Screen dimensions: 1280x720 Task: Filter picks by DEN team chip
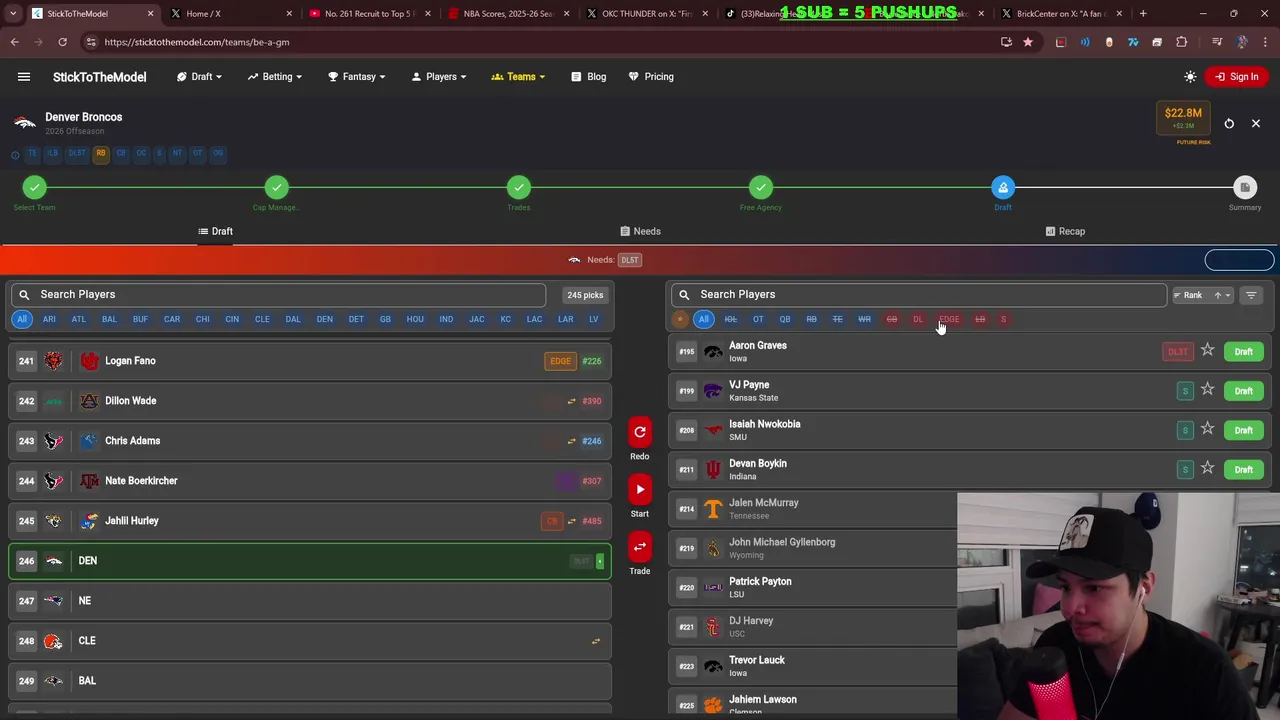324,319
